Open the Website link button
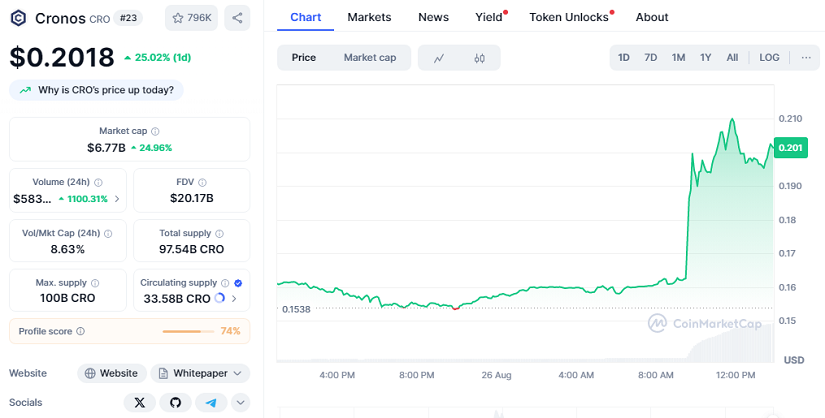The image size is (825, 418). pyautogui.click(x=112, y=373)
